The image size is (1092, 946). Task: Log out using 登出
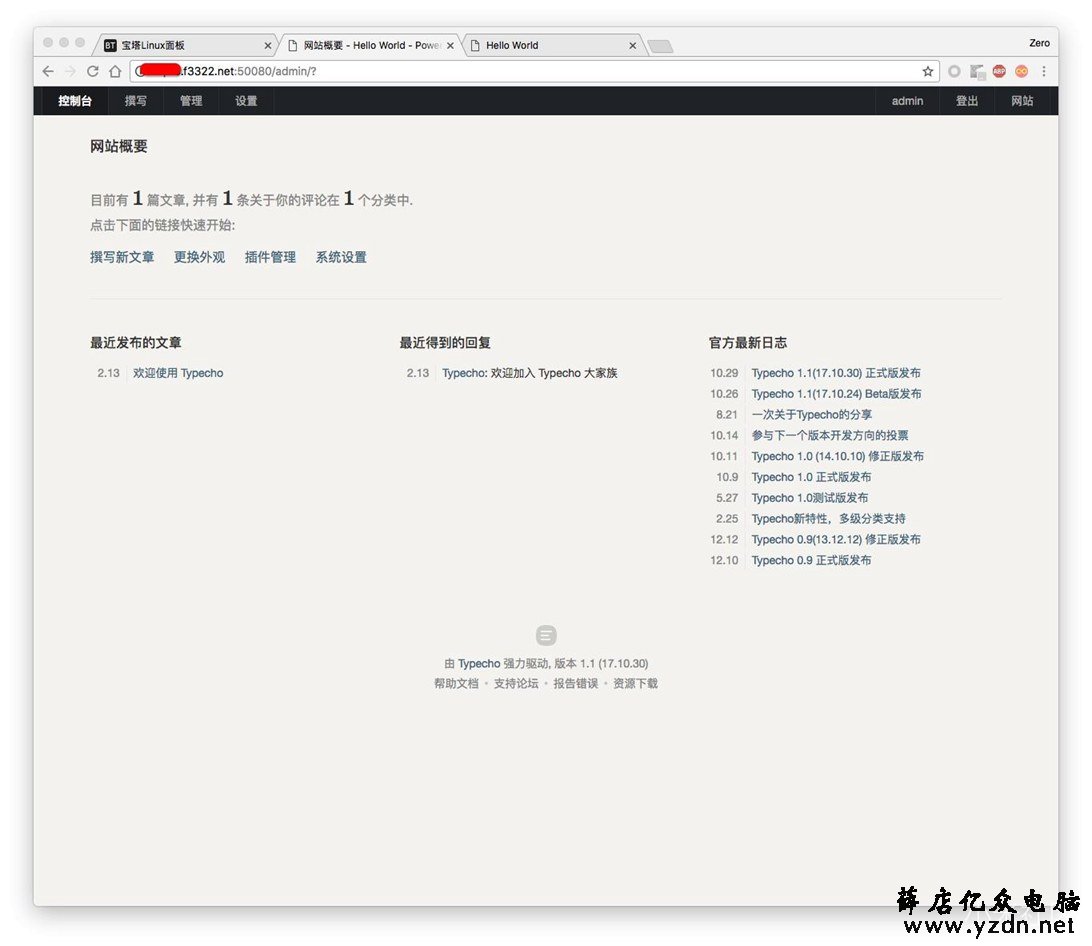point(967,101)
